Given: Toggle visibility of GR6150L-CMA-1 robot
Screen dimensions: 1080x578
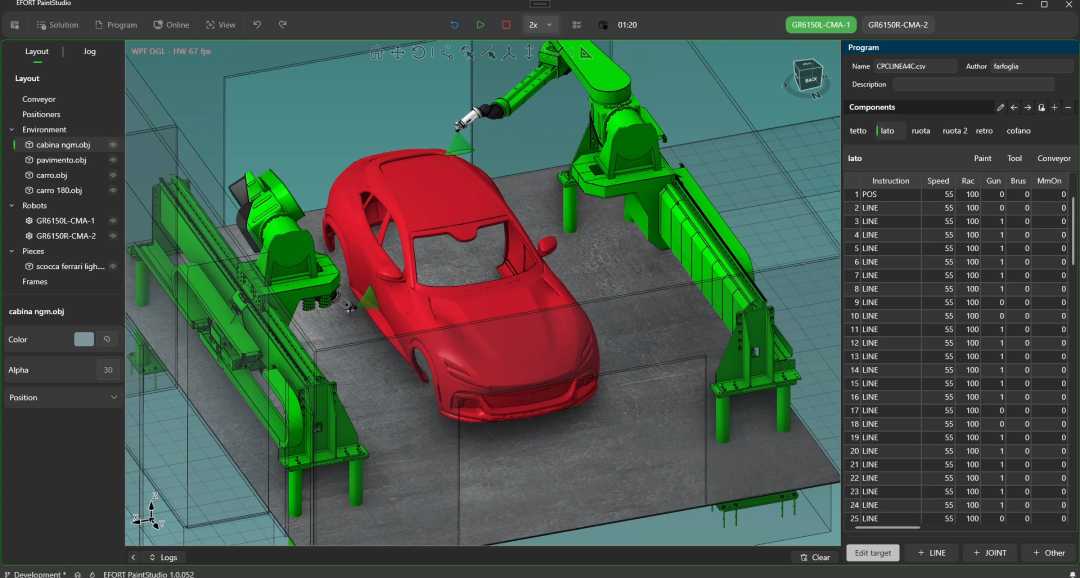Looking at the screenshot, I should pos(113,221).
